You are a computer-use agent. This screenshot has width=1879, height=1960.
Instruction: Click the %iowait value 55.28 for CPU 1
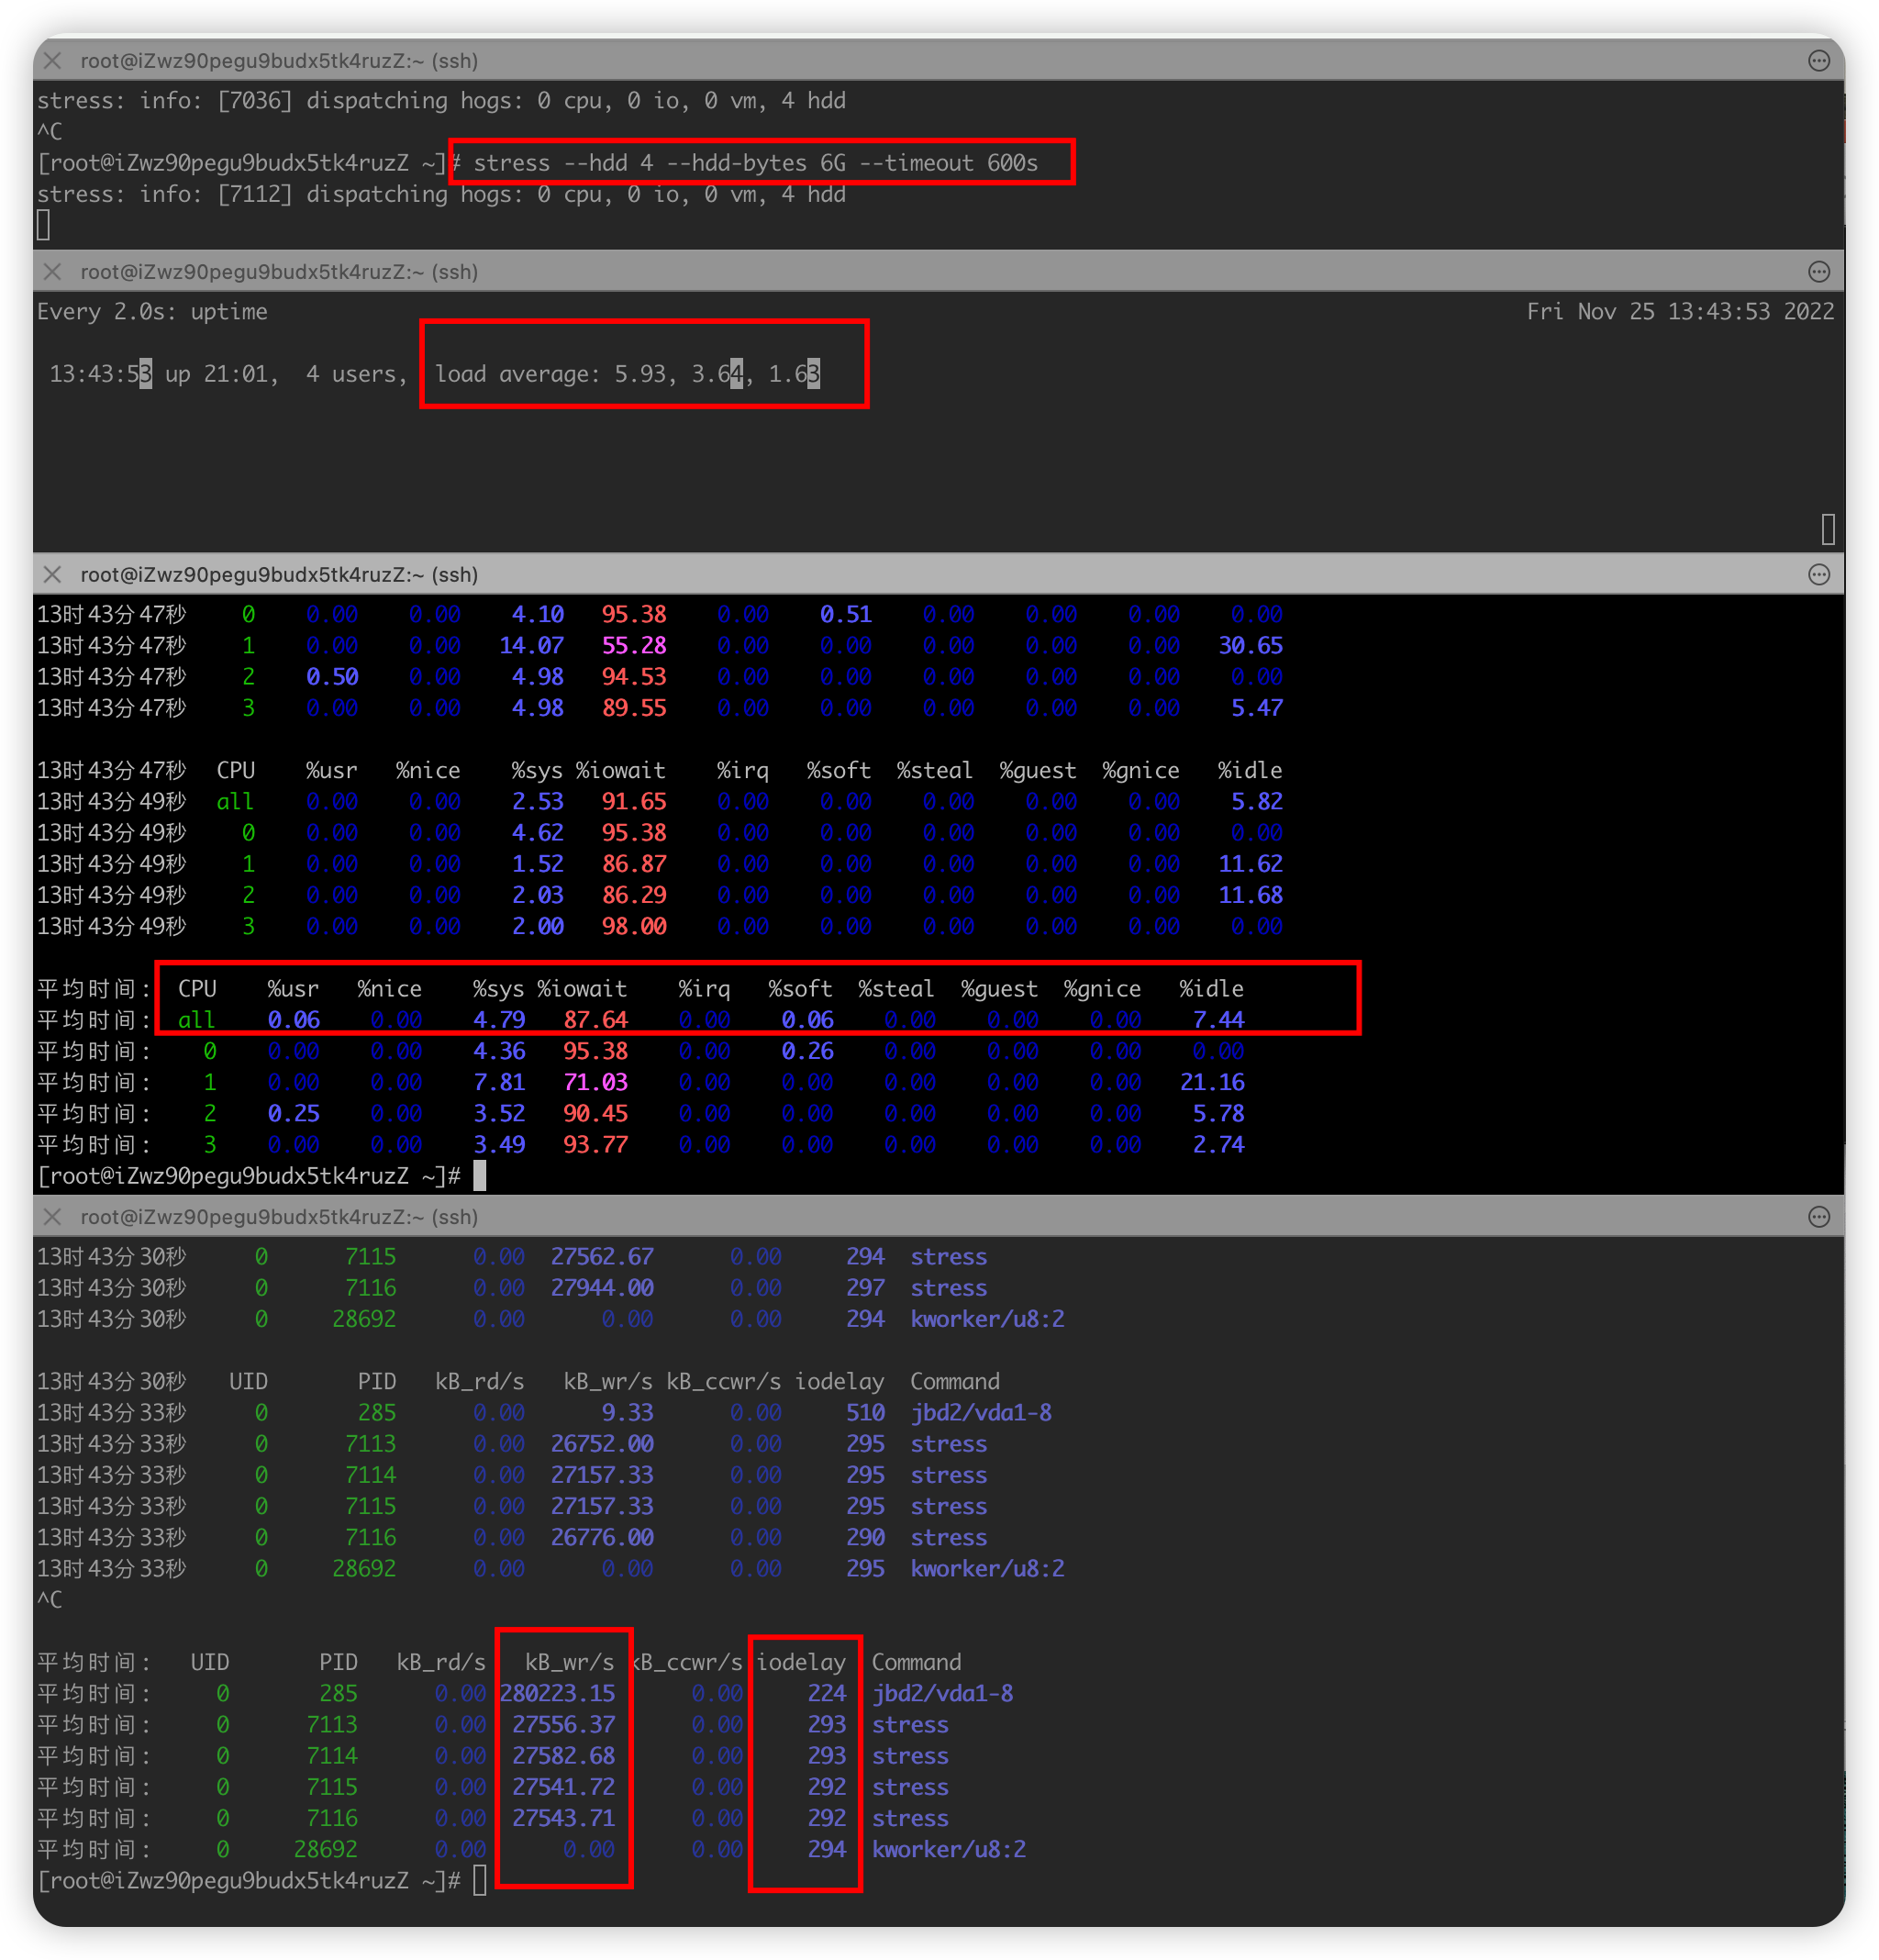tap(634, 646)
